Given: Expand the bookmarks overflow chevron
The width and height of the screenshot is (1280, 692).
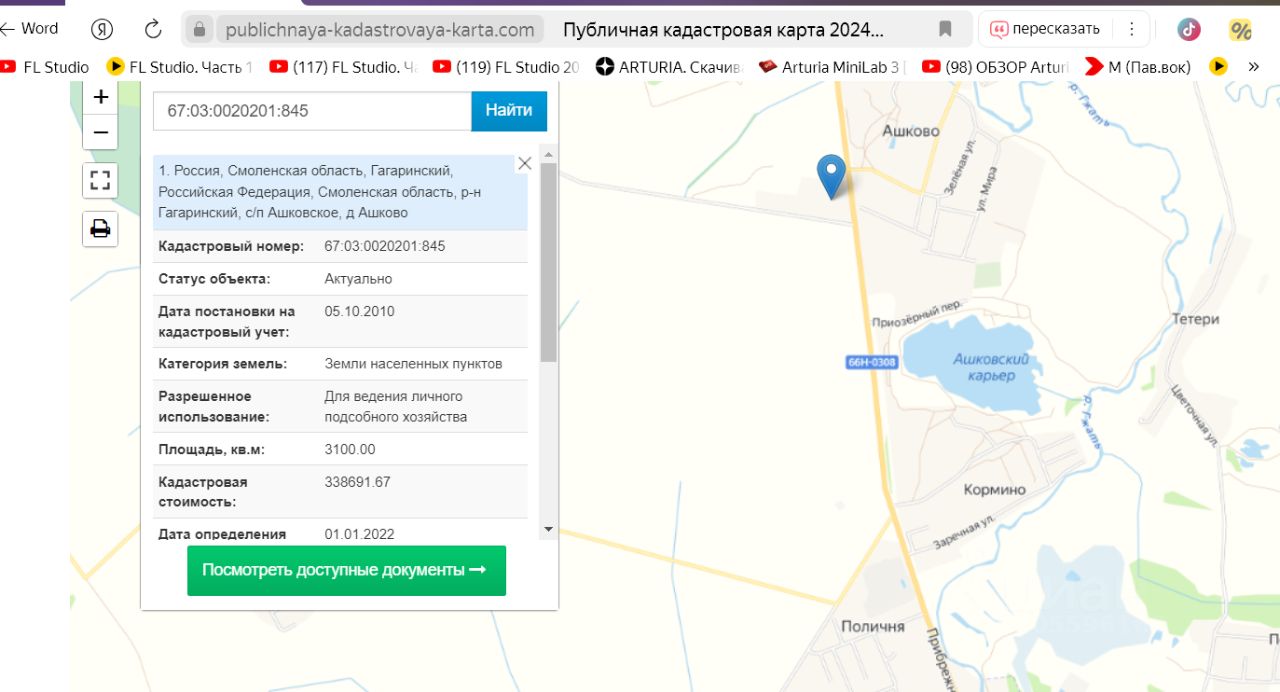Looking at the screenshot, I should (x=1254, y=67).
